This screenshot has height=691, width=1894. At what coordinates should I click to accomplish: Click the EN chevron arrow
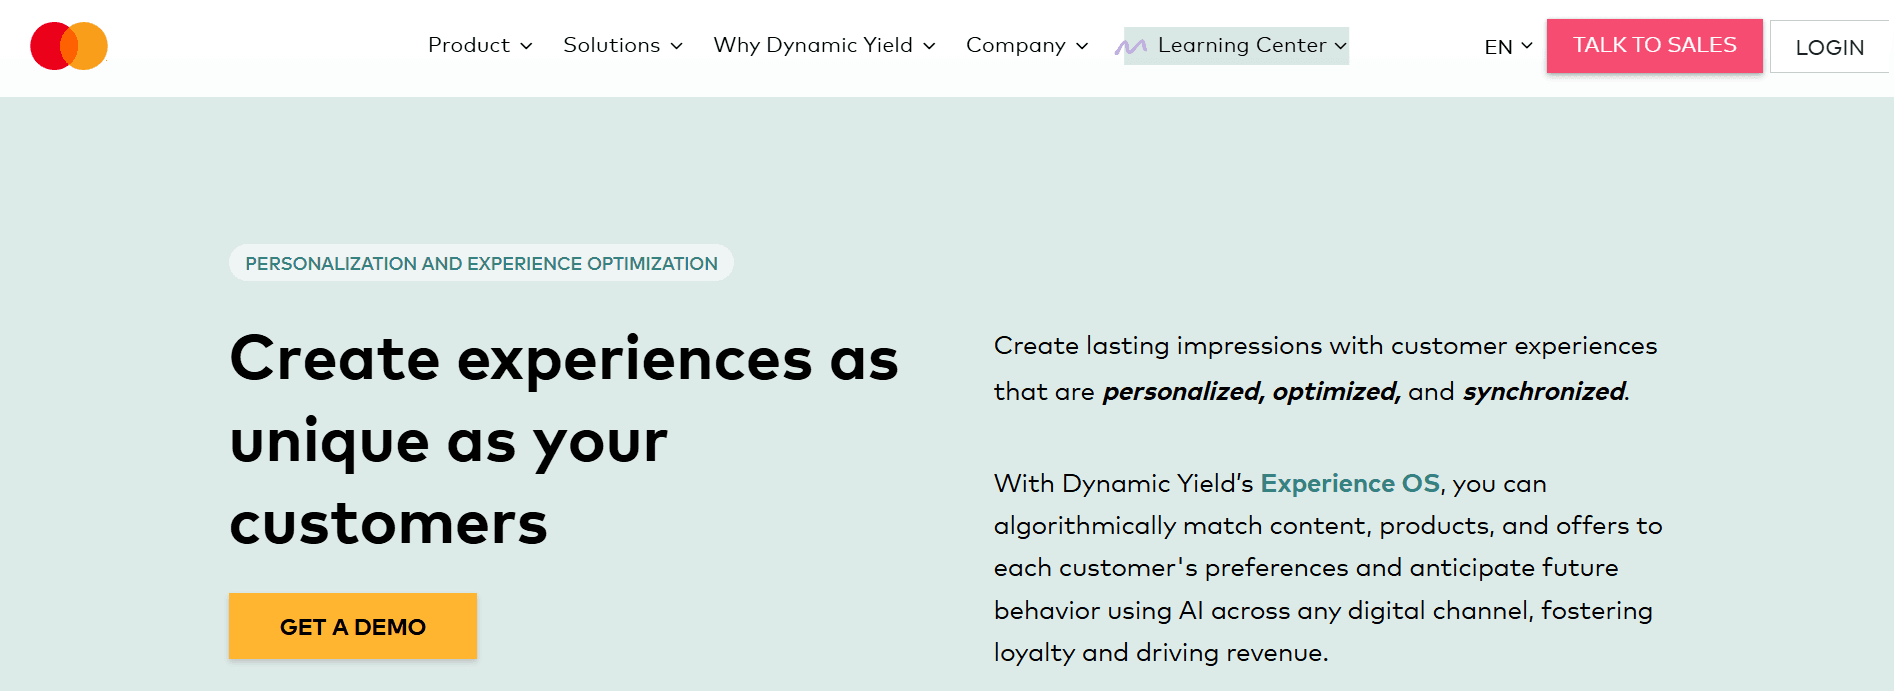click(x=1525, y=46)
